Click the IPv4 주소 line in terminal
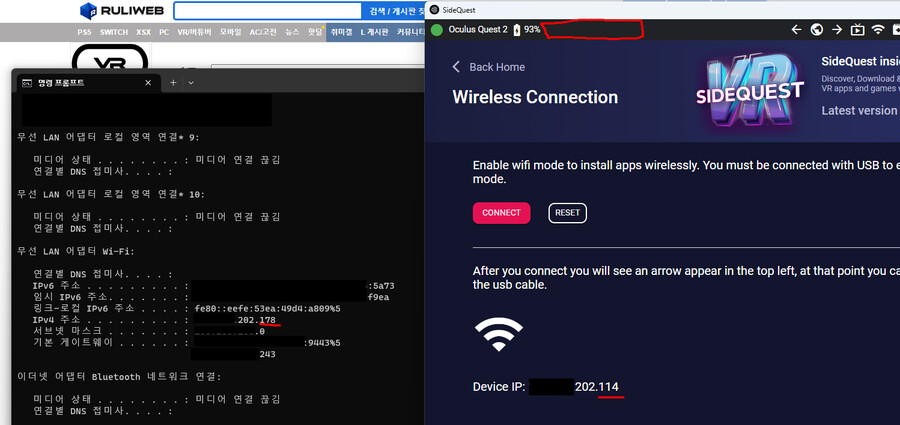This screenshot has height=425, width=900. pyautogui.click(x=155, y=320)
